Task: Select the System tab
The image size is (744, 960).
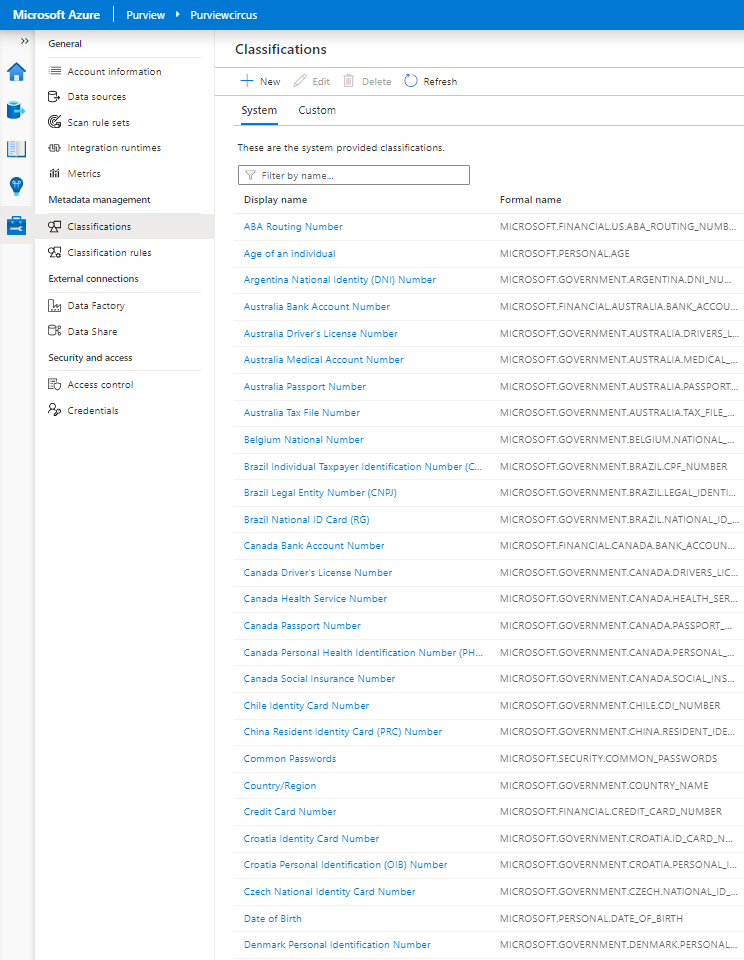Action: pos(259,110)
